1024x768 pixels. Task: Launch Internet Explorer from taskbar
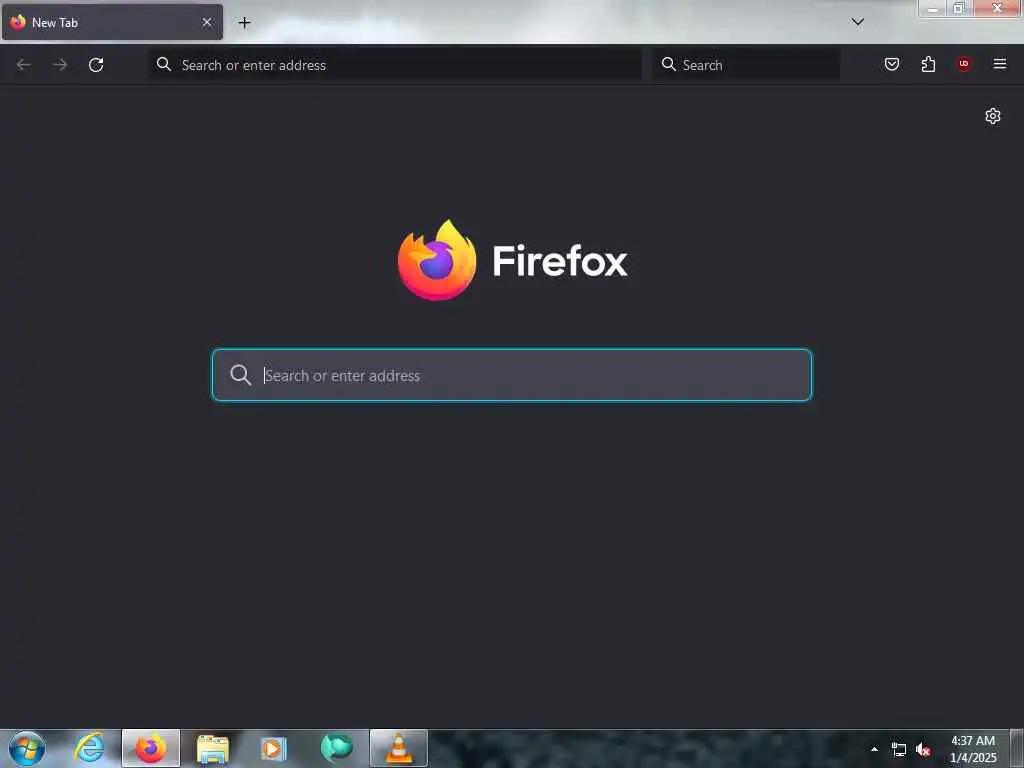pyautogui.click(x=89, y=748)
